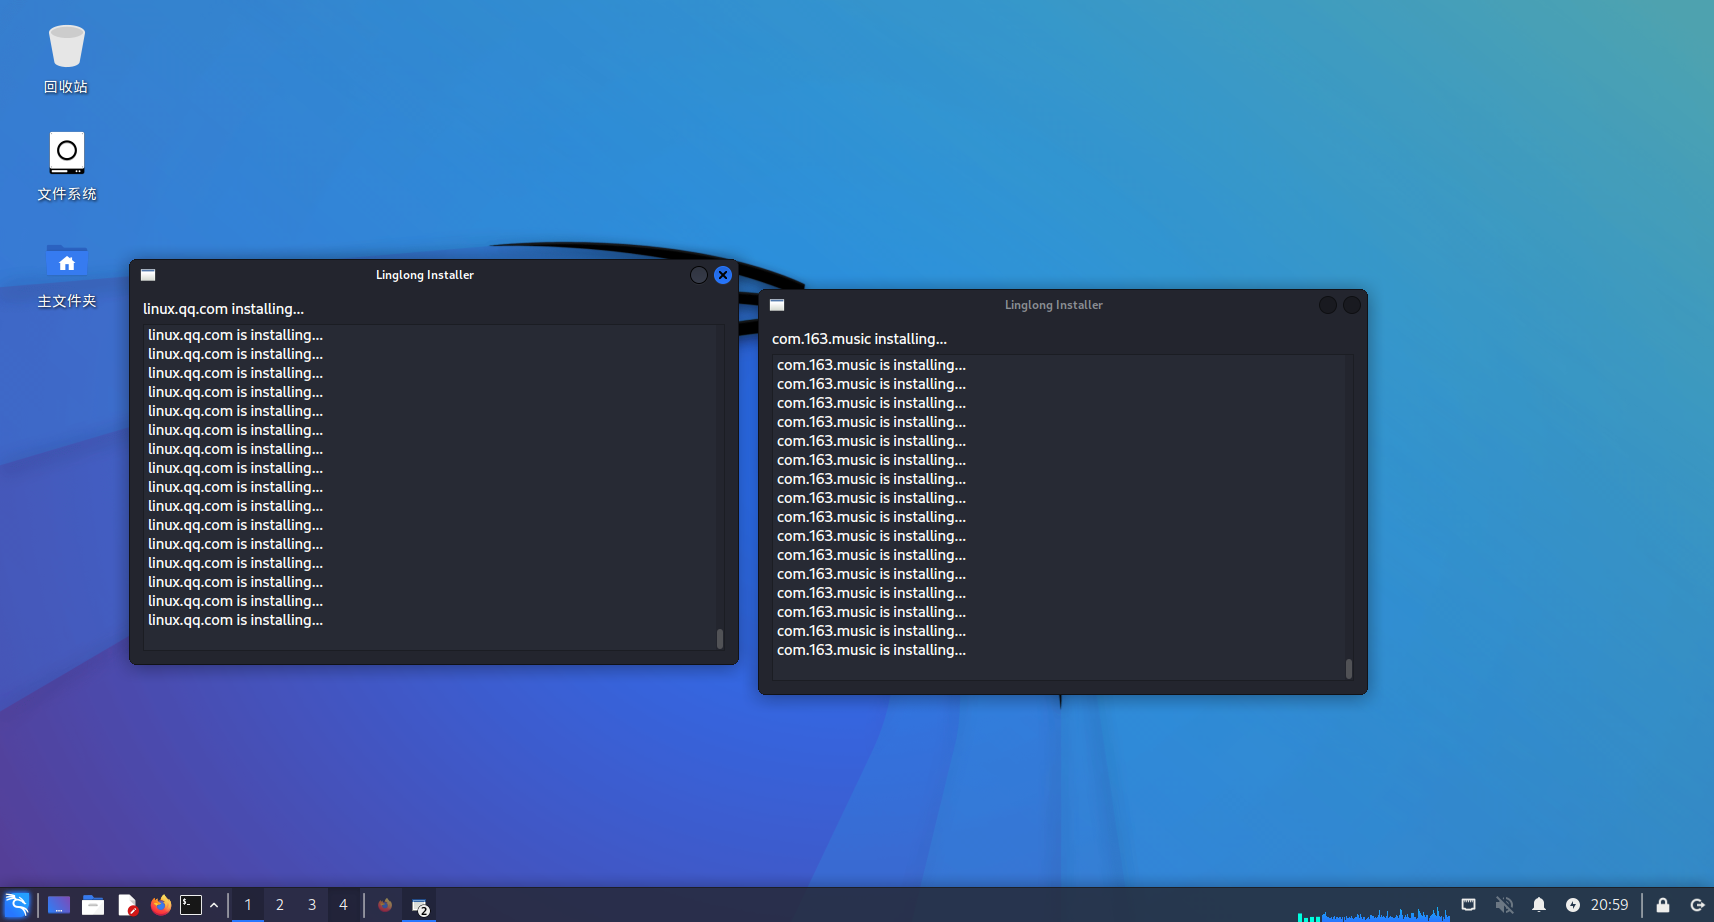Open the log out icon in the panel
The height and width of the screenshot is (922, 1714).
click(1697, 905)
